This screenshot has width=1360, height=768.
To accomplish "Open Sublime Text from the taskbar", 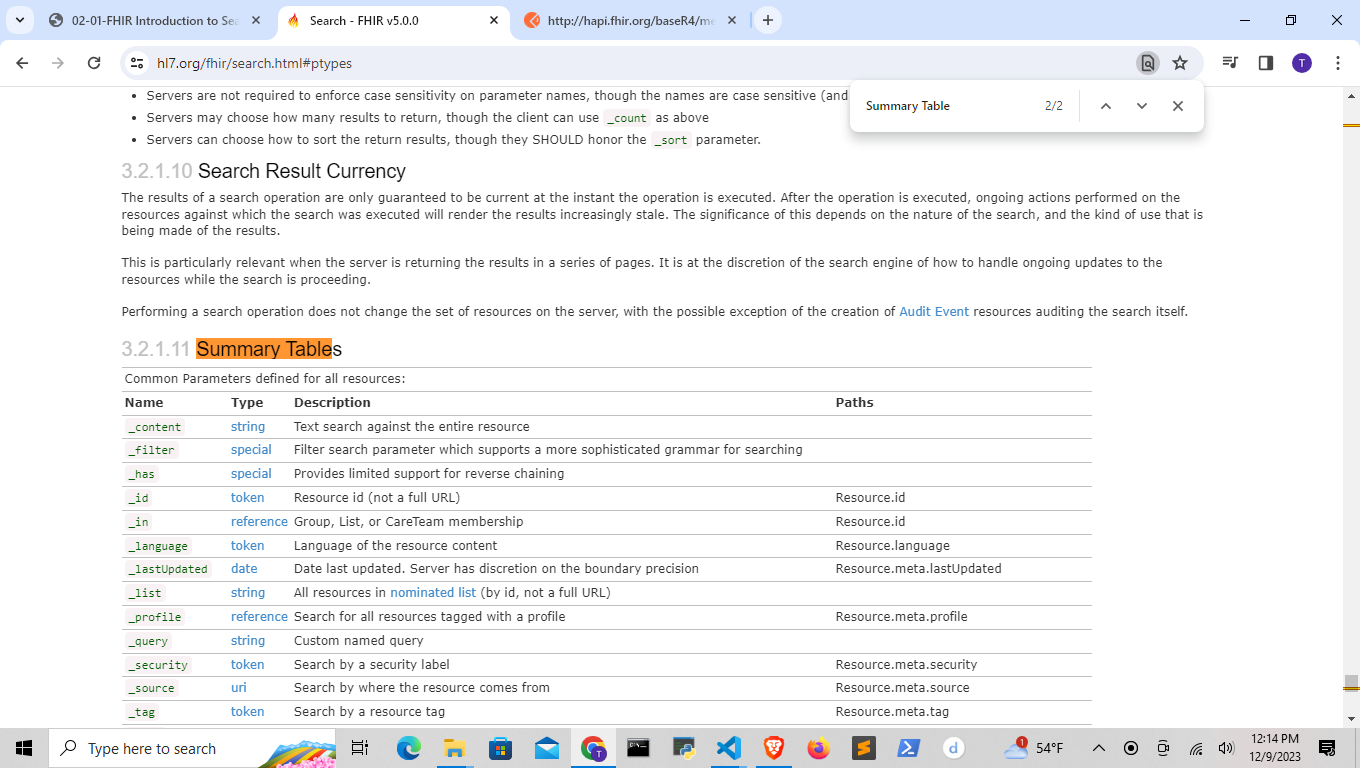I will click(x=864, y=748).
